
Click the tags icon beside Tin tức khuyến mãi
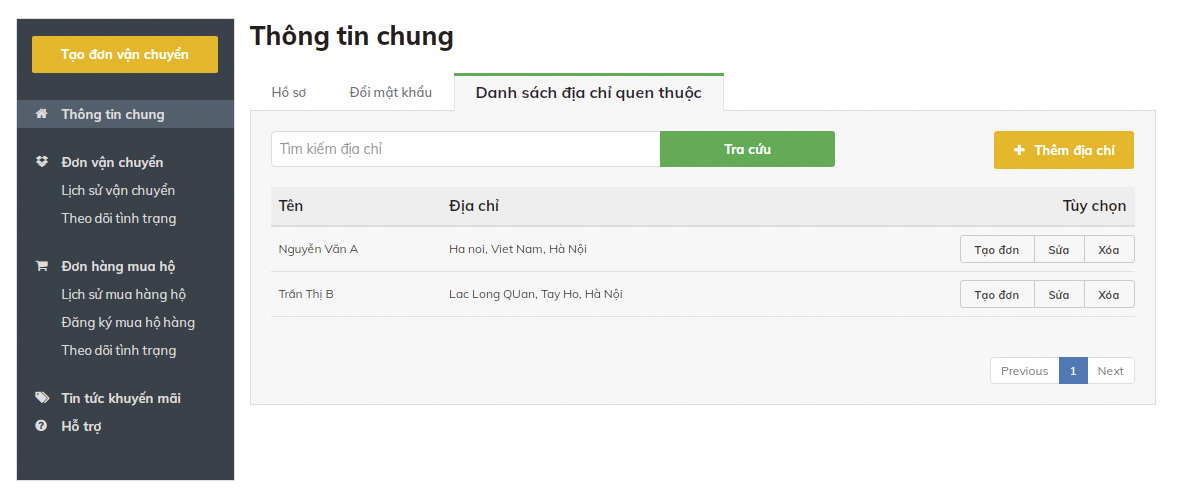tap(41, 398)
